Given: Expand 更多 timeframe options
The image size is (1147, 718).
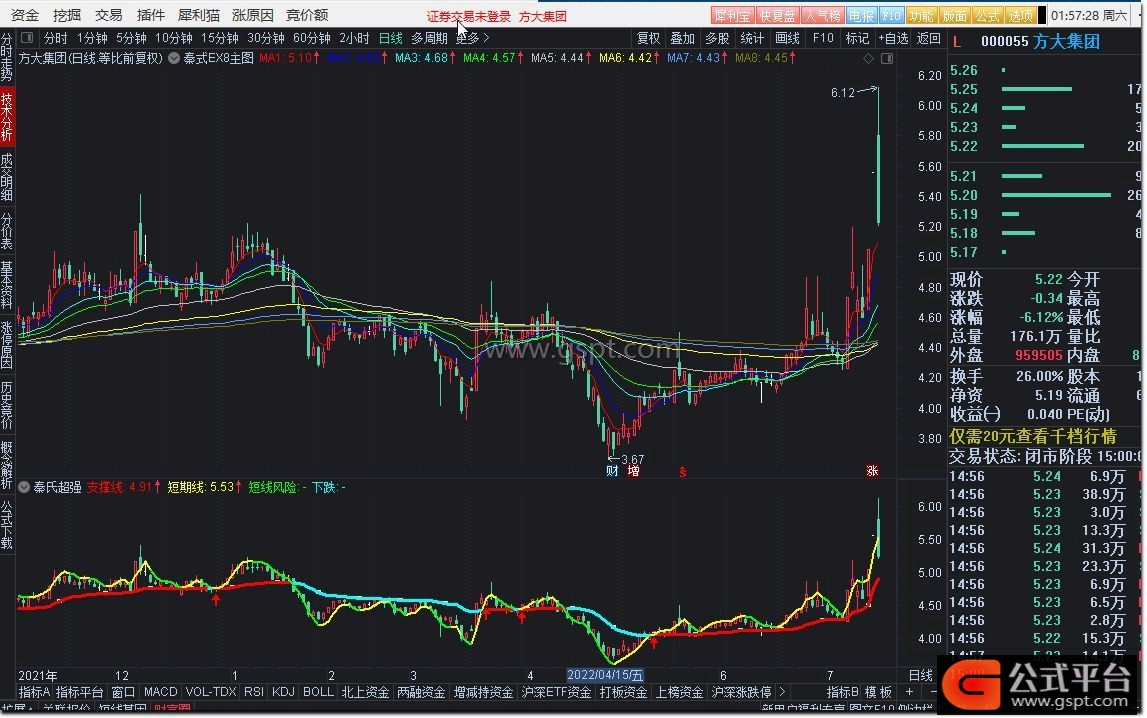Looking at the screenshot, I should click(473, 38).
